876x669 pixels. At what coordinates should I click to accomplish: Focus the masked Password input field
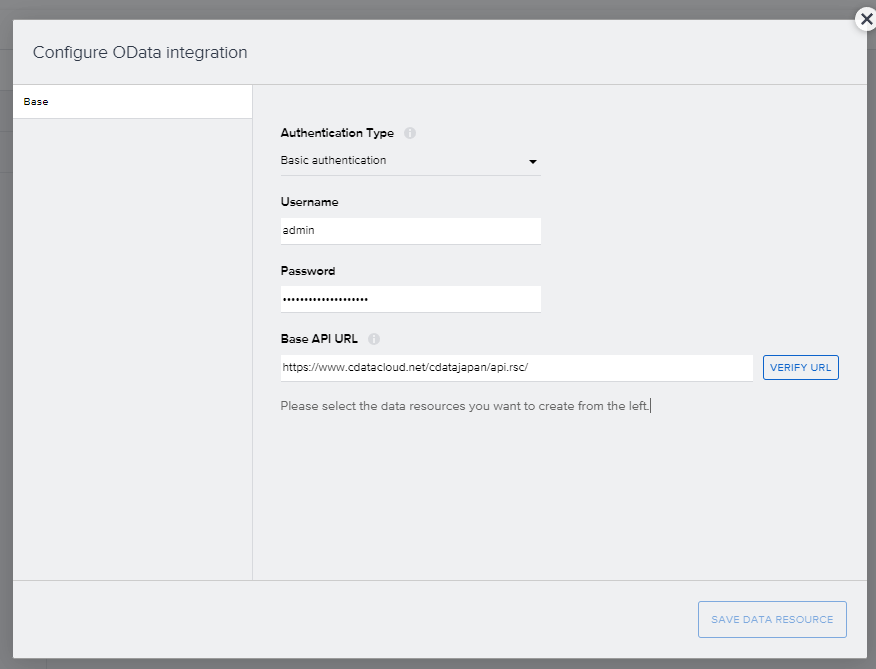point(410,299)
